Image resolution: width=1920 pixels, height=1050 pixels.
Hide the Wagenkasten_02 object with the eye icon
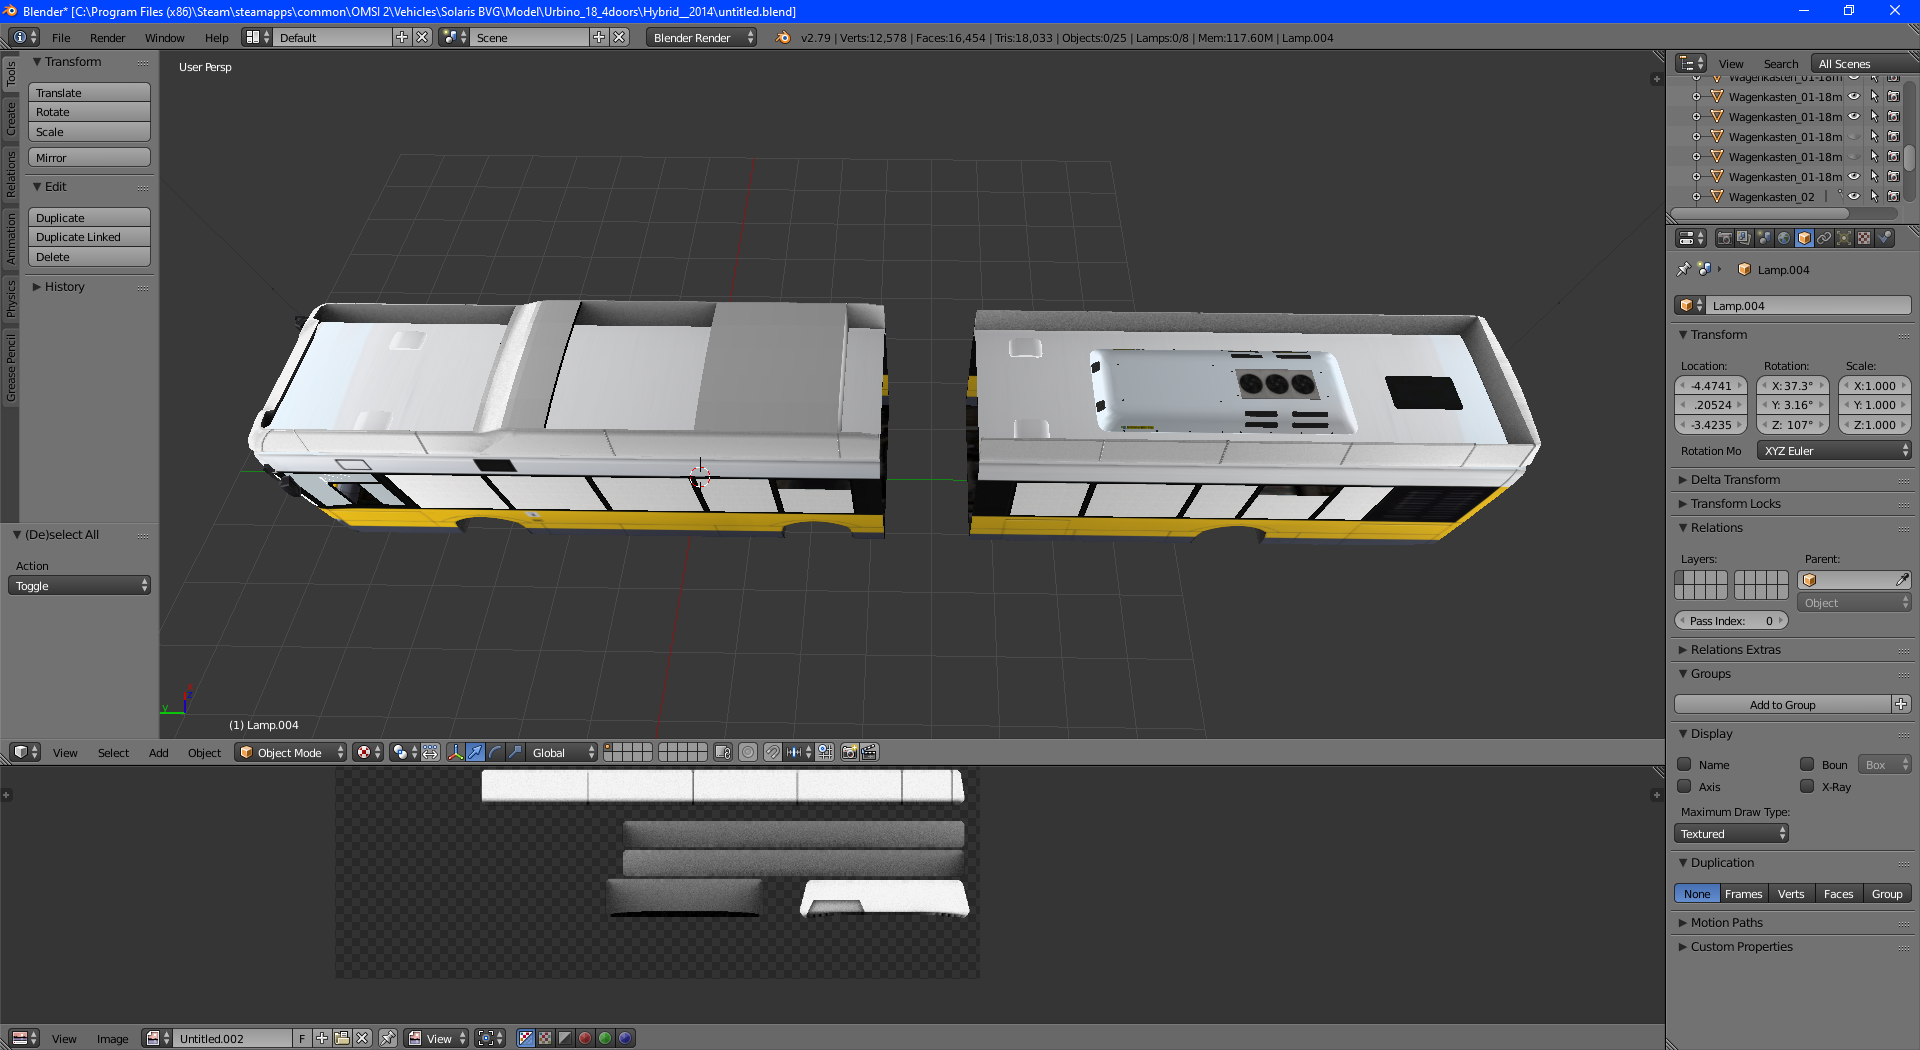click(x=1854, y=196)
